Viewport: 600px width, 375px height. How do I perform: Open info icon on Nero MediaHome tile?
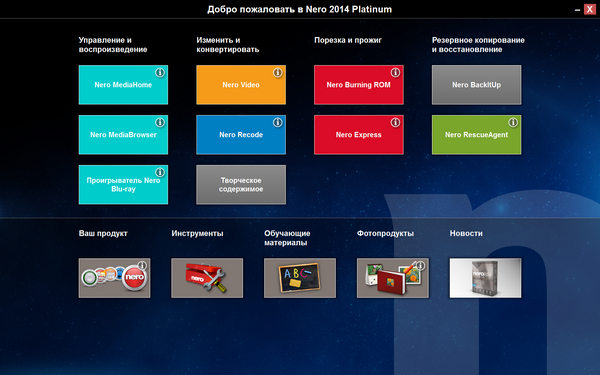(160, 72)
